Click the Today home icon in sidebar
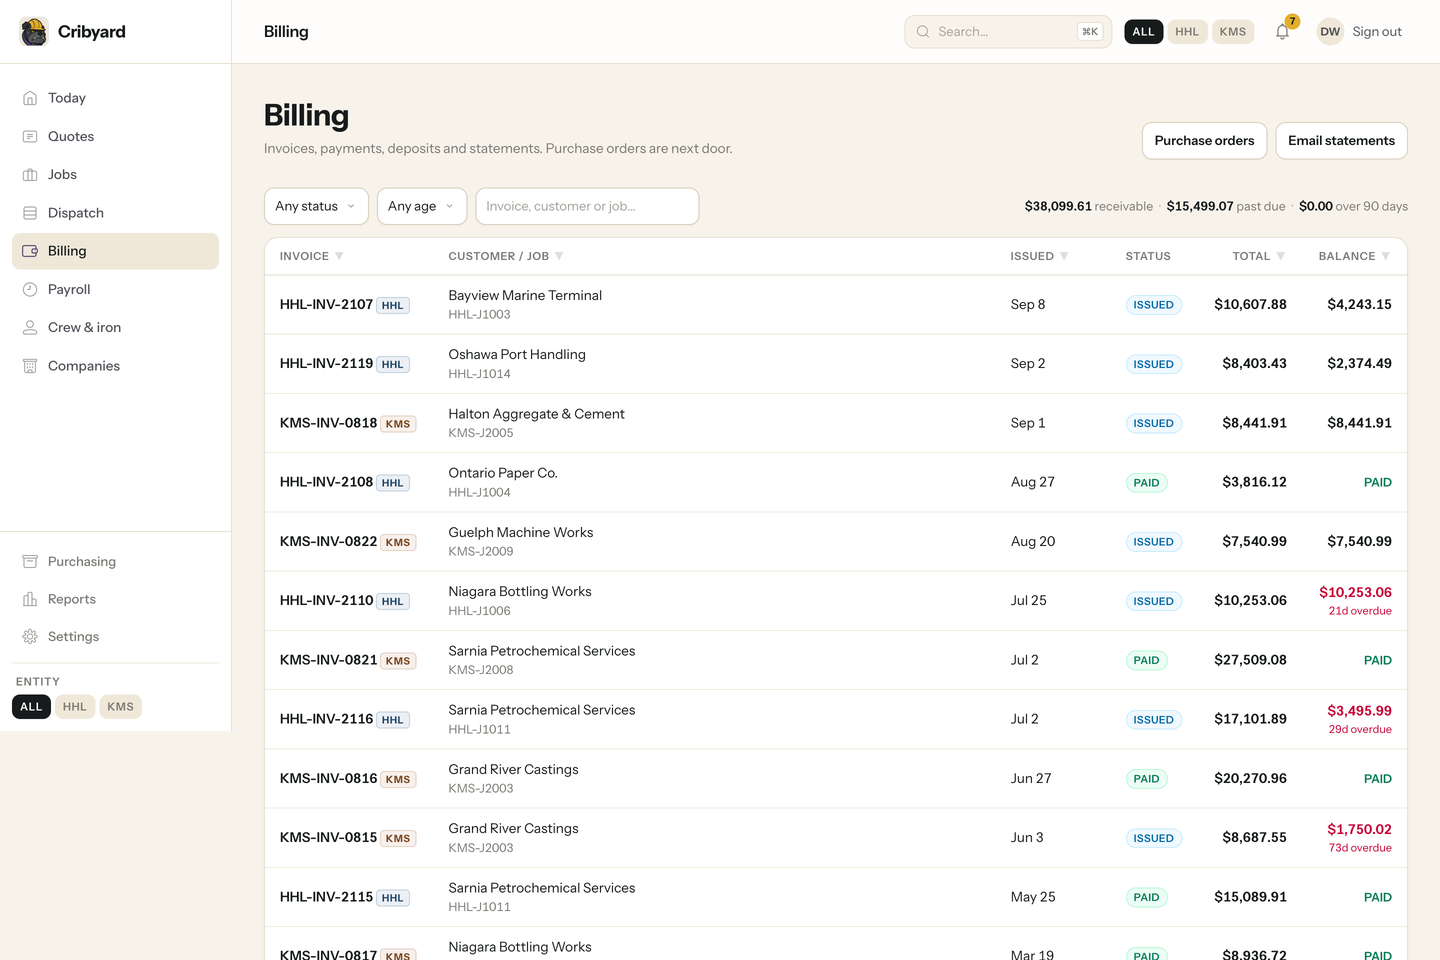Viewport: 1440px width, 960px height. pos(30,98)
